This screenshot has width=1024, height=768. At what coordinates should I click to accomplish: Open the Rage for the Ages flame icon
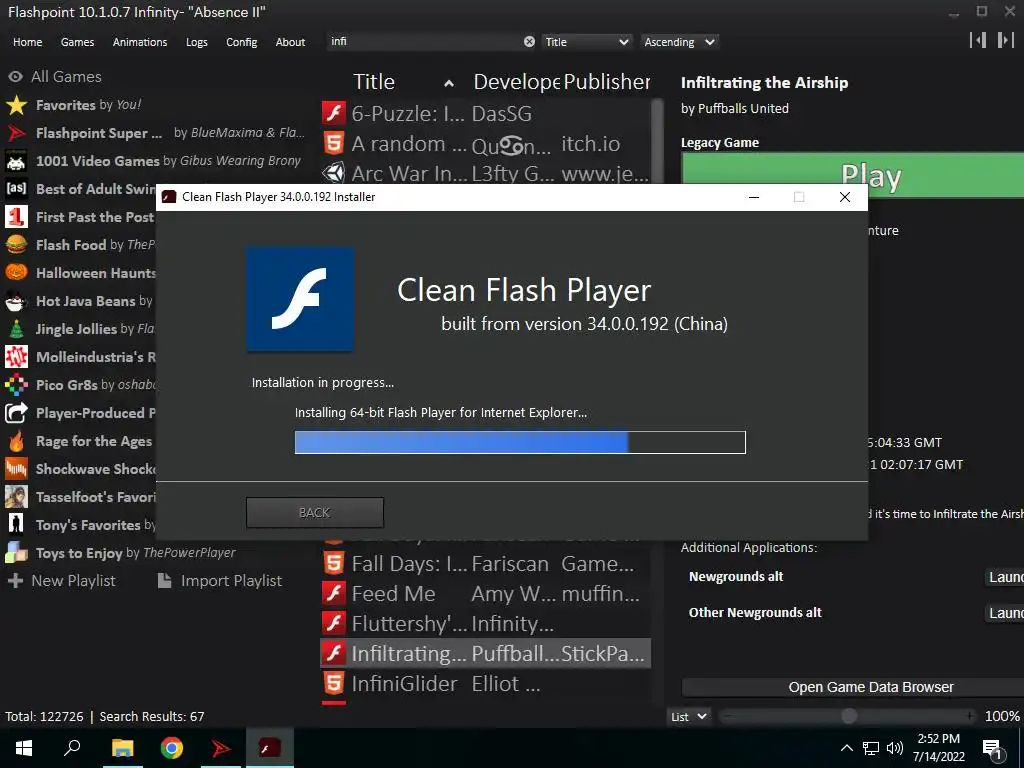coord(16,441)
